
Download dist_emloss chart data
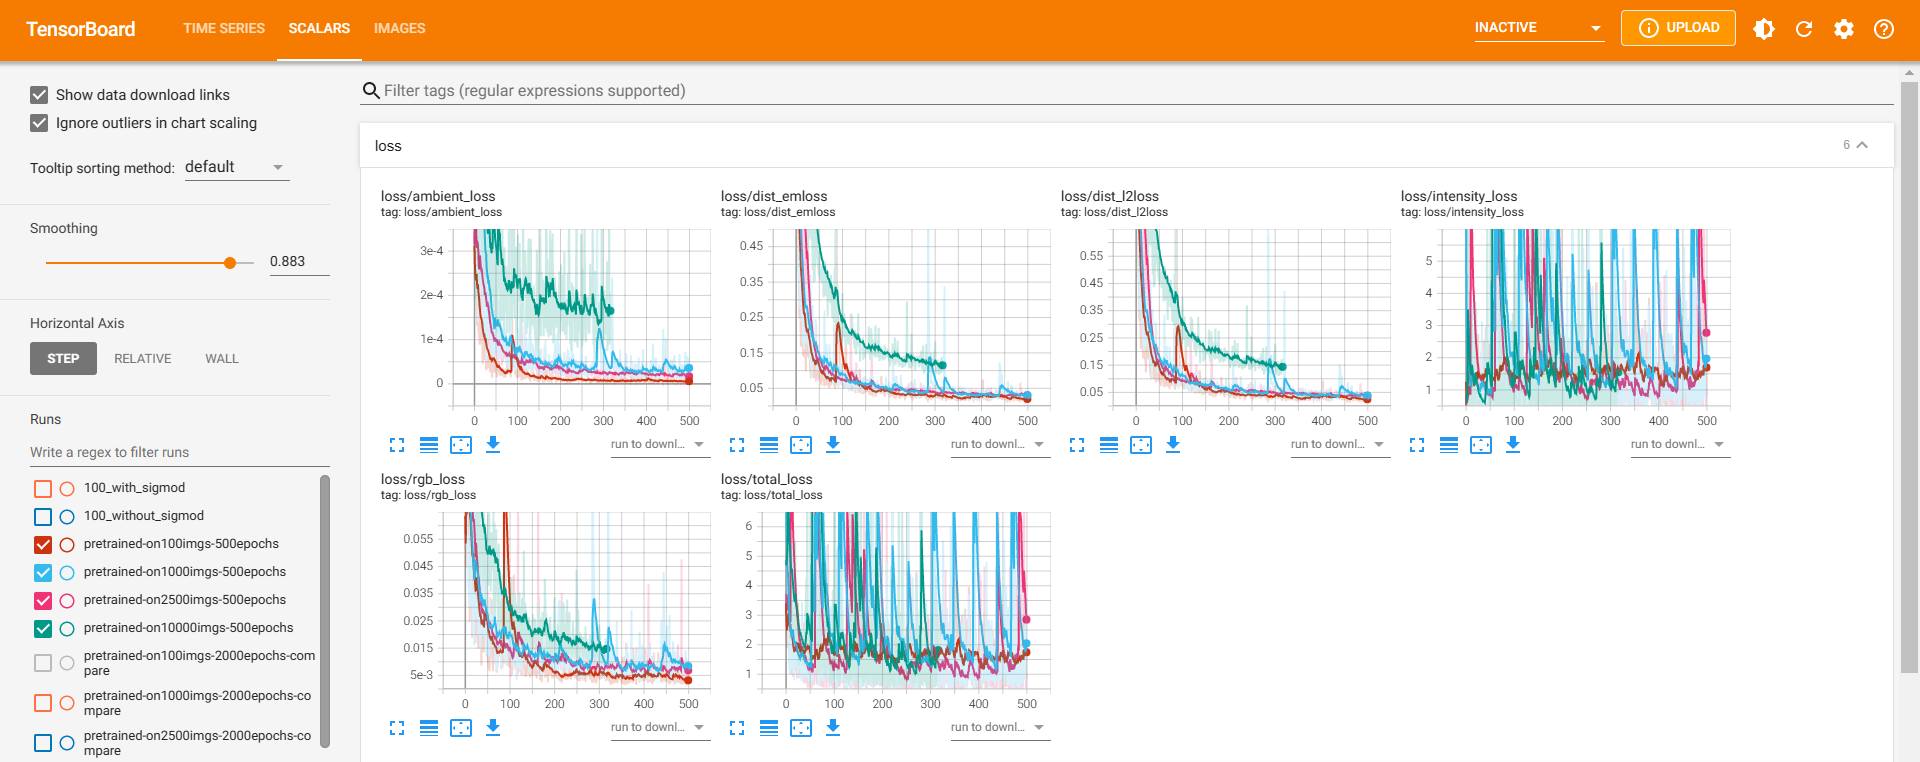point(833,445)
